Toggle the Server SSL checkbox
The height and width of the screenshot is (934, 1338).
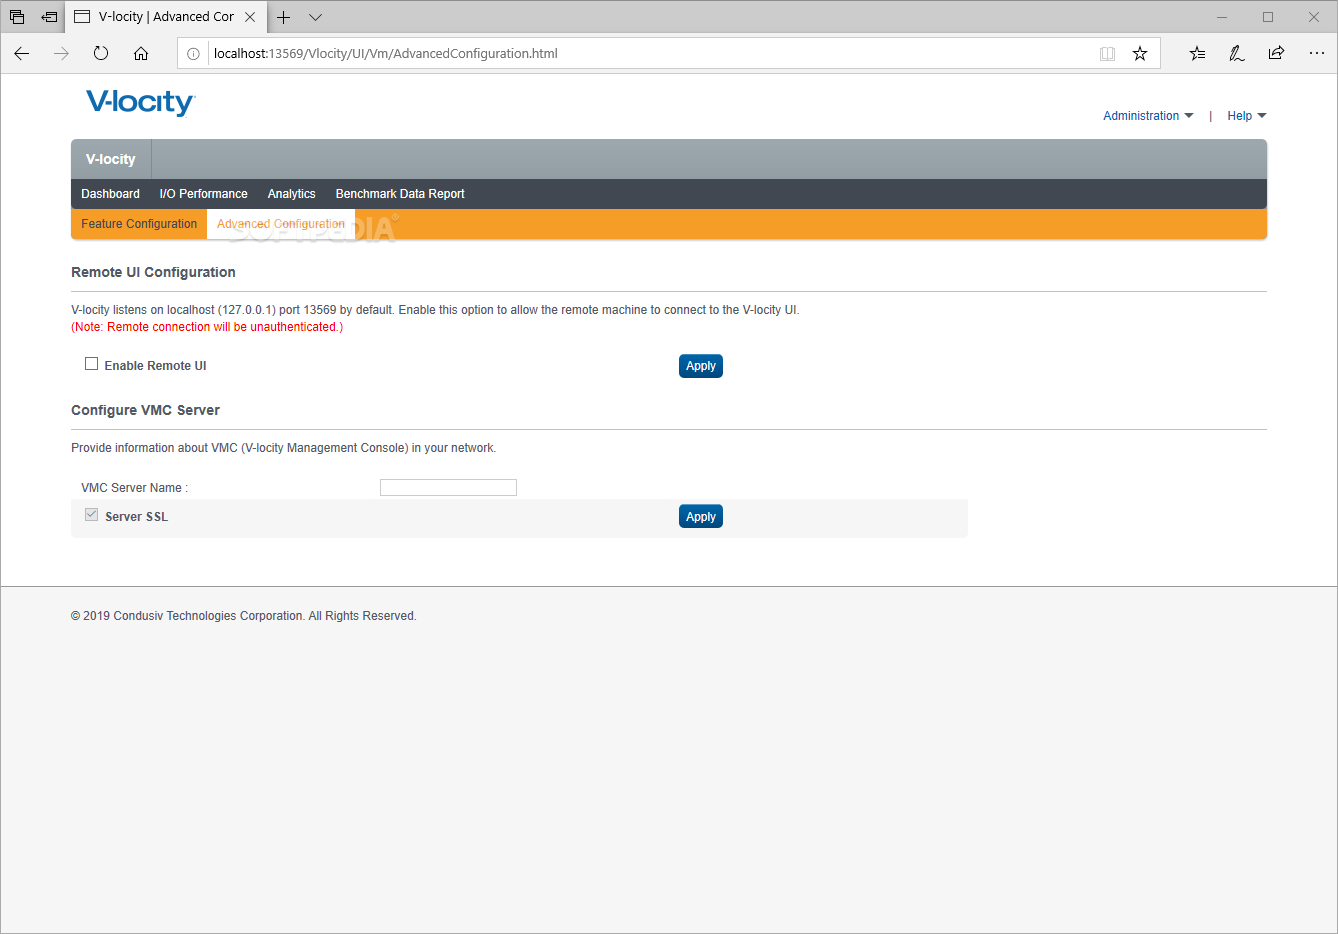point(91,515)
